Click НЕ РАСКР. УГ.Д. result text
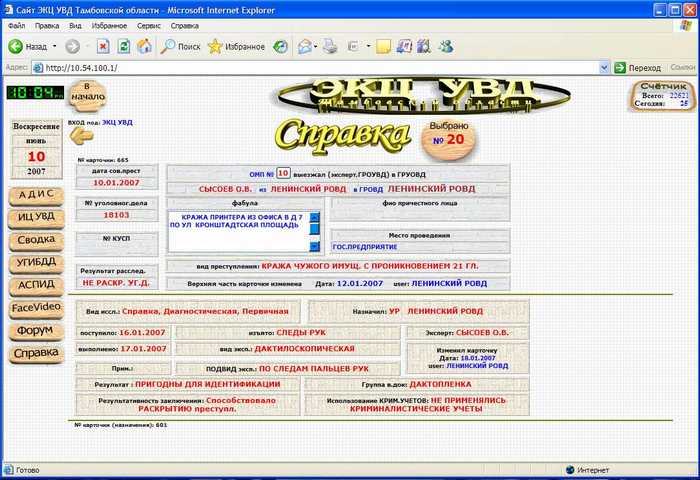The width and height of the screenshot is (700, 480). [x=116, y=283]
